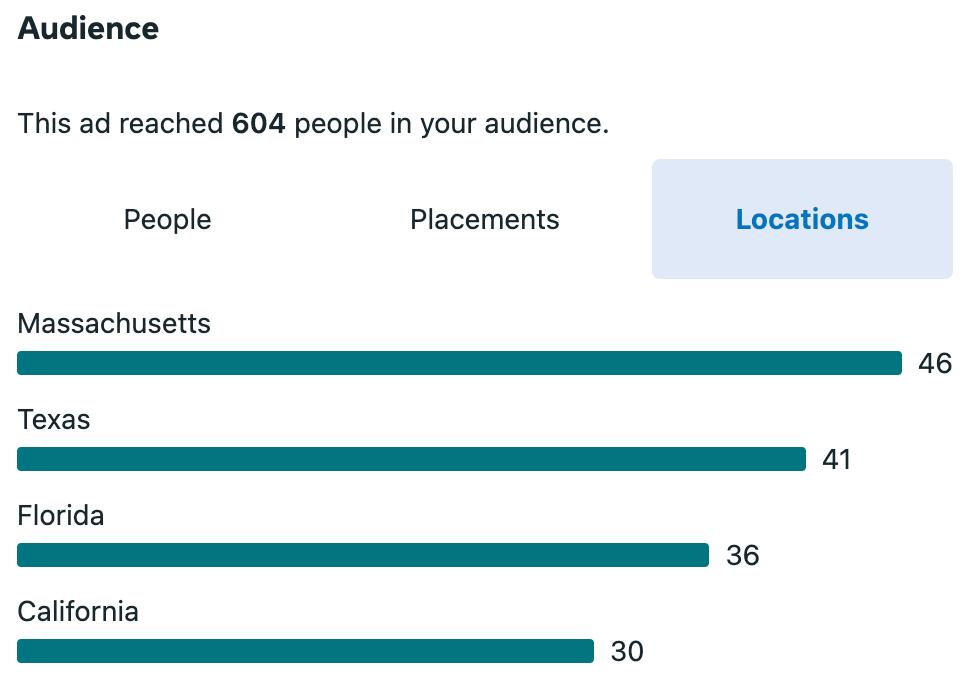Click the word 'audience.' ending the sentence
Image resolution: width=980 pixels, height=674 pixels.
[546, 123]
